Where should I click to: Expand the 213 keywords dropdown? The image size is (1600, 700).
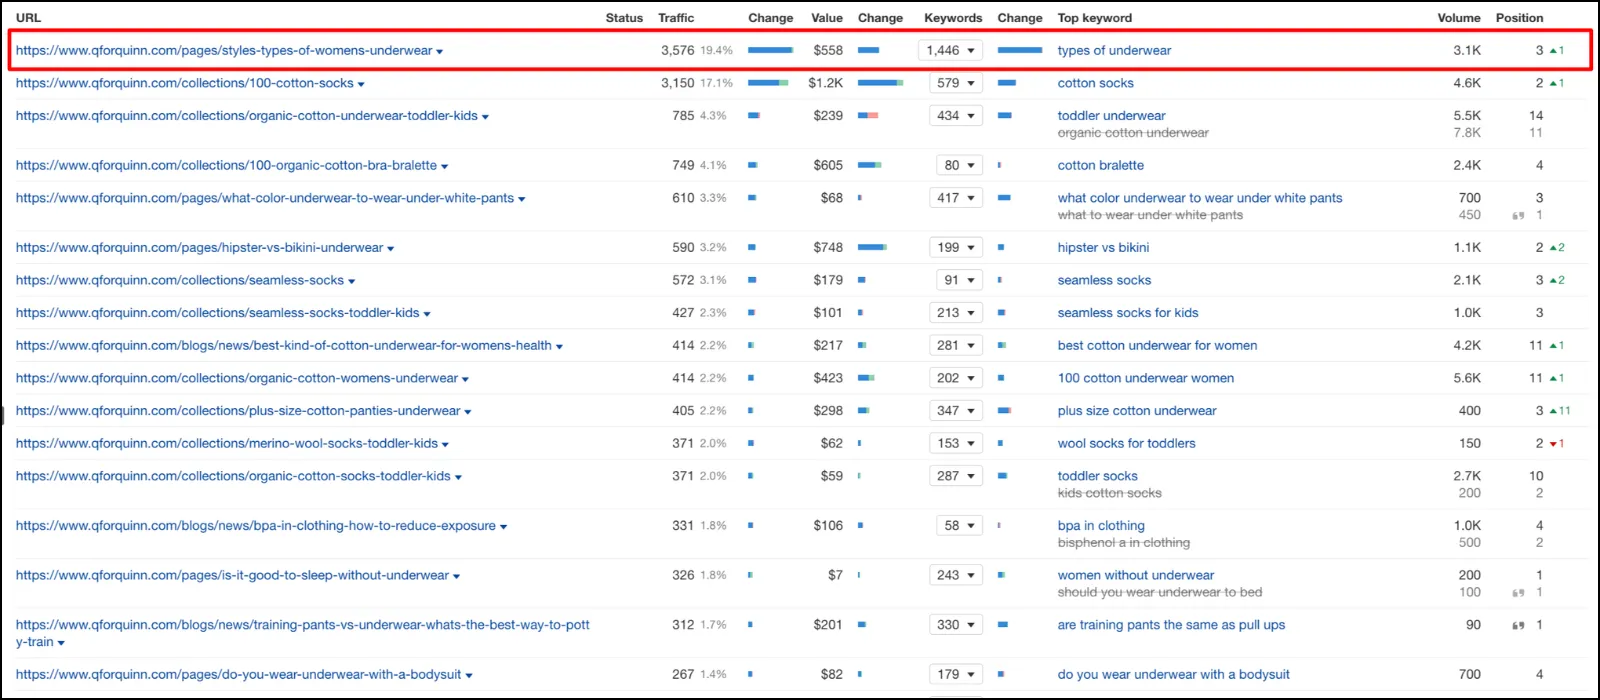tap(956, 313)
